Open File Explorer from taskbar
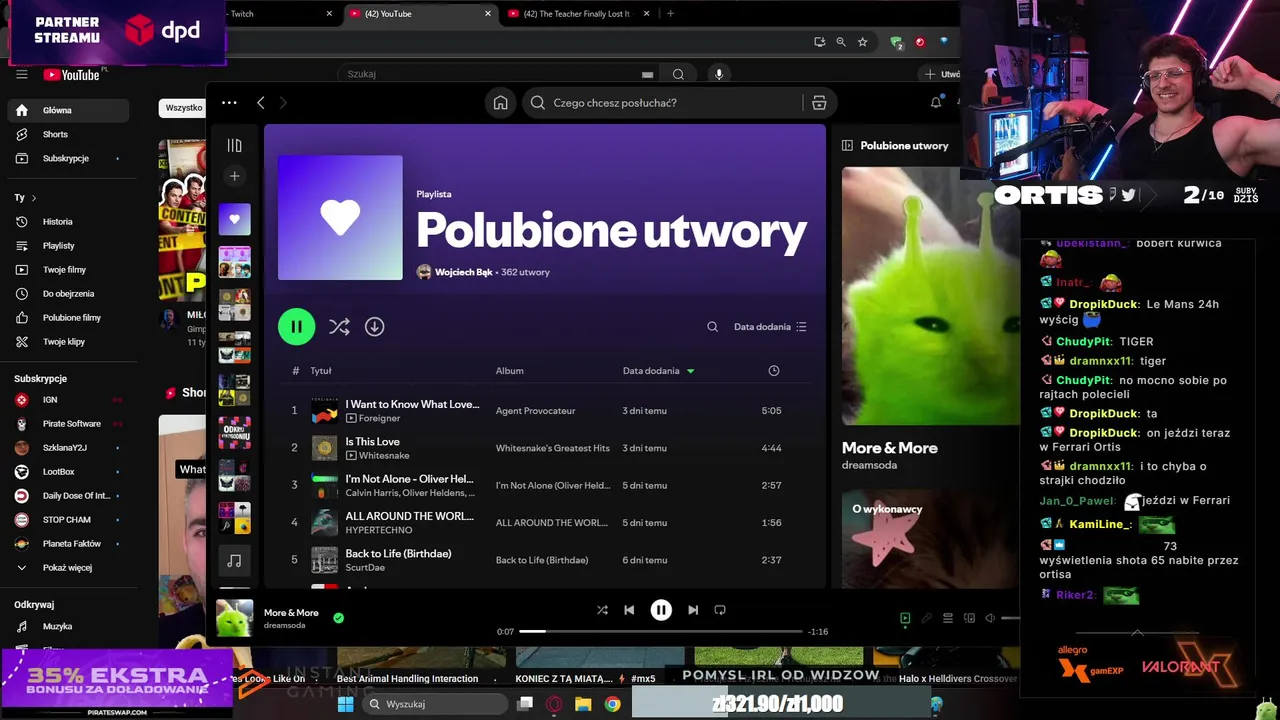The image size is (1280, 720). click(583, 704)
